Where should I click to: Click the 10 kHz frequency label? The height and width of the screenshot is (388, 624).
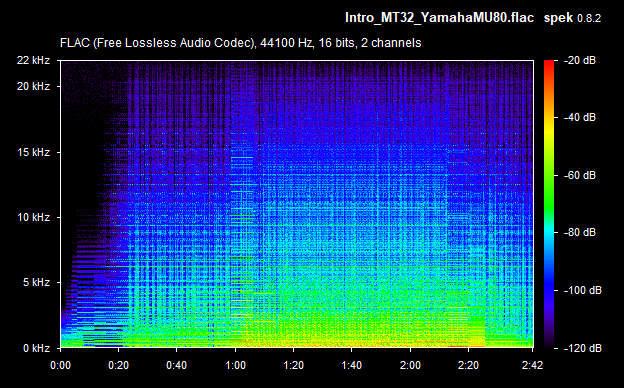pos(33,217)
